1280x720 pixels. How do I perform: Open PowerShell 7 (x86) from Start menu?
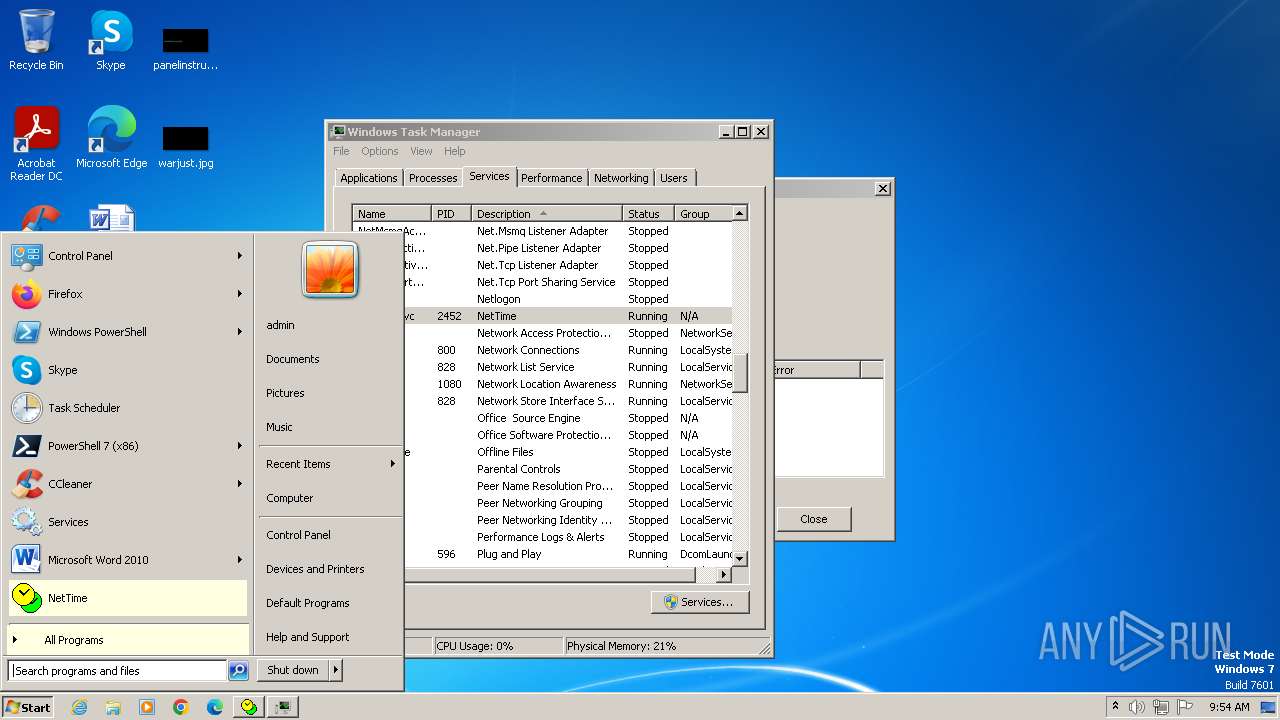[x=127, y=446]
